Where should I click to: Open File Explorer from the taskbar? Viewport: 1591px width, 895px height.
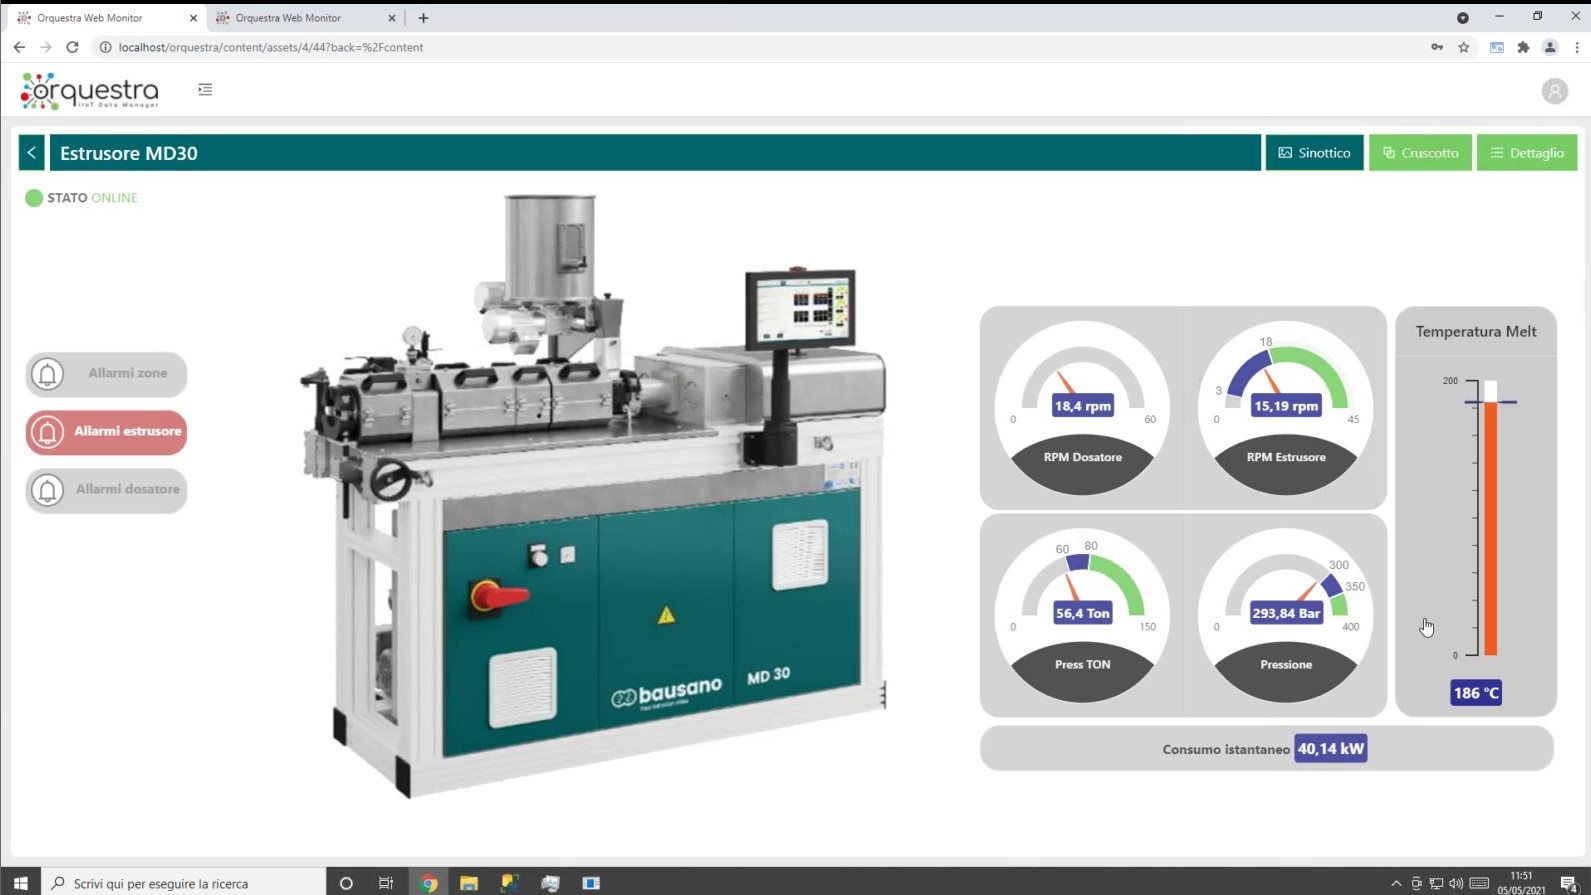coord(469,883)
